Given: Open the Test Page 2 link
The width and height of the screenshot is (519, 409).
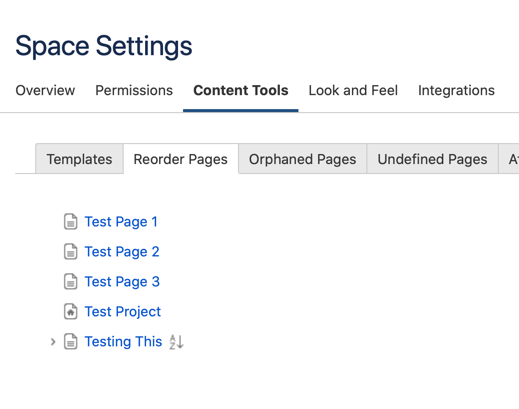Looking at the screenshot, I should [x=122, y=252].
